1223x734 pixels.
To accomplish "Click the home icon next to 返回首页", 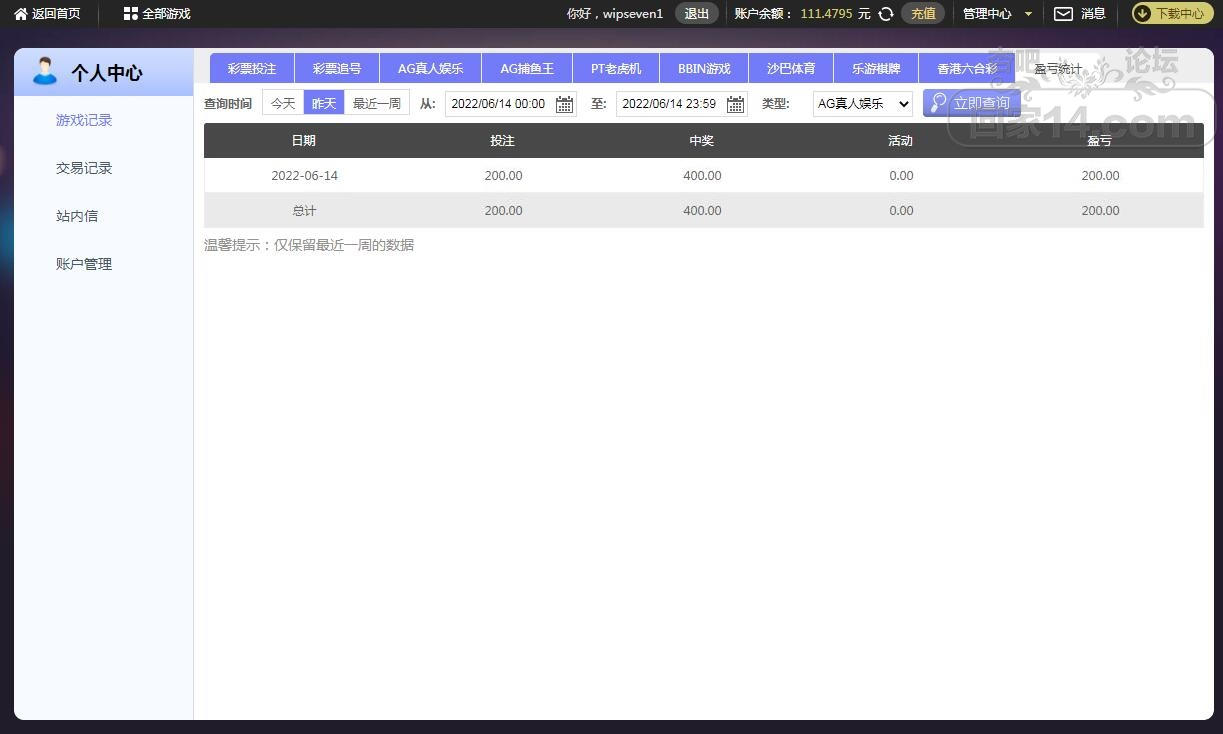I will pos(20,14).
